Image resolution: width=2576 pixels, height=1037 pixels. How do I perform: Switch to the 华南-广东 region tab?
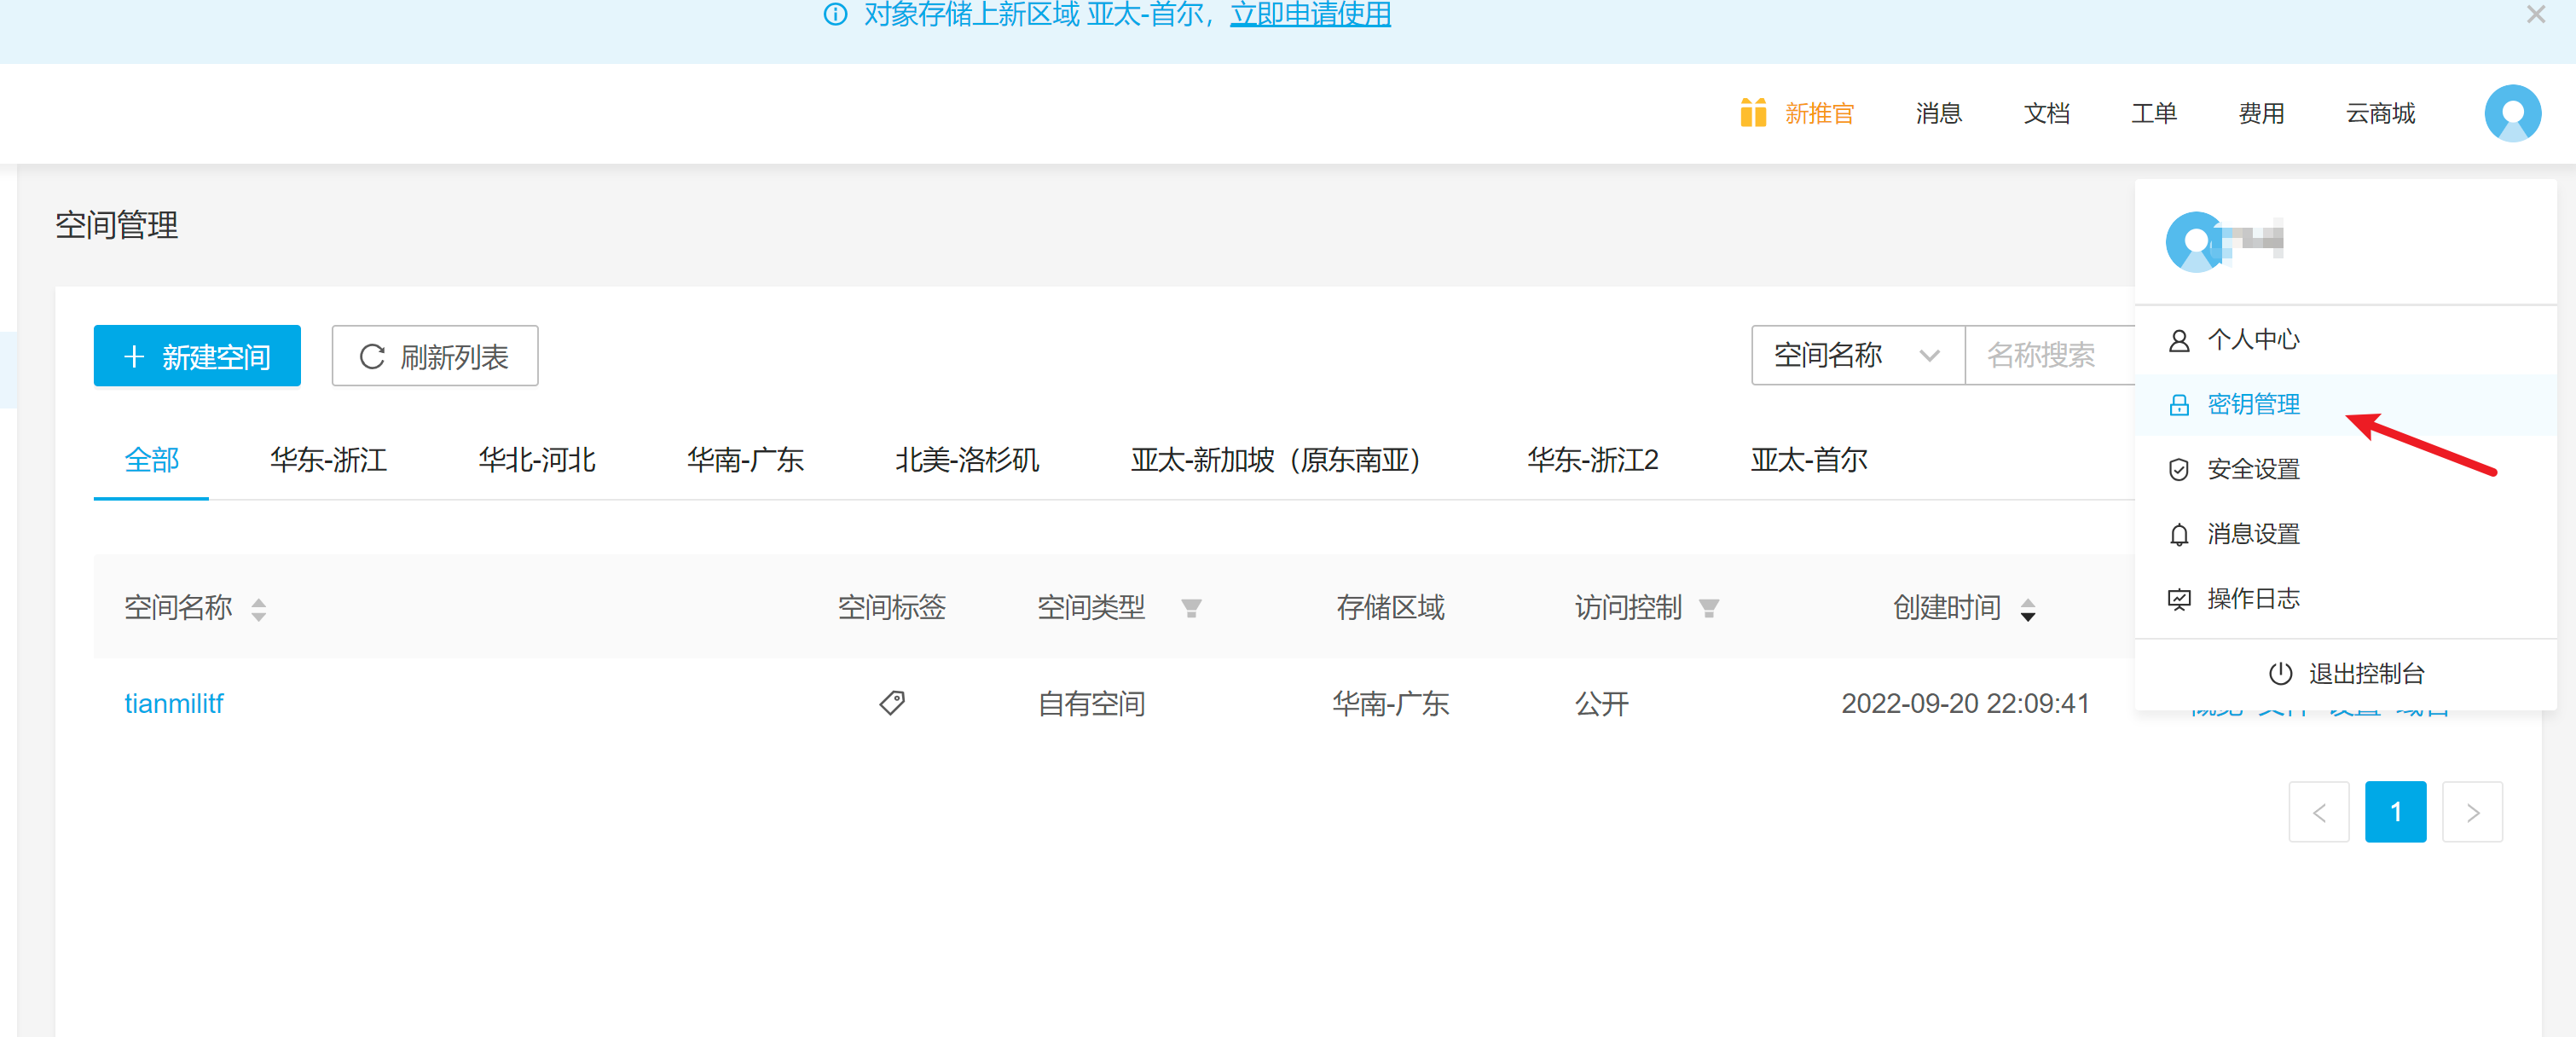[x=745, y=460]
